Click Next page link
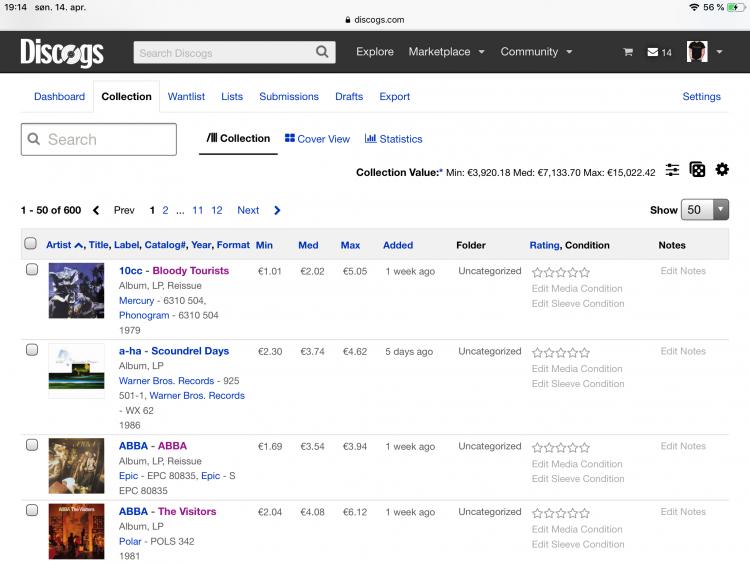Screen dimensions: 750x563 pyautogui.click(x=248, y=210)
